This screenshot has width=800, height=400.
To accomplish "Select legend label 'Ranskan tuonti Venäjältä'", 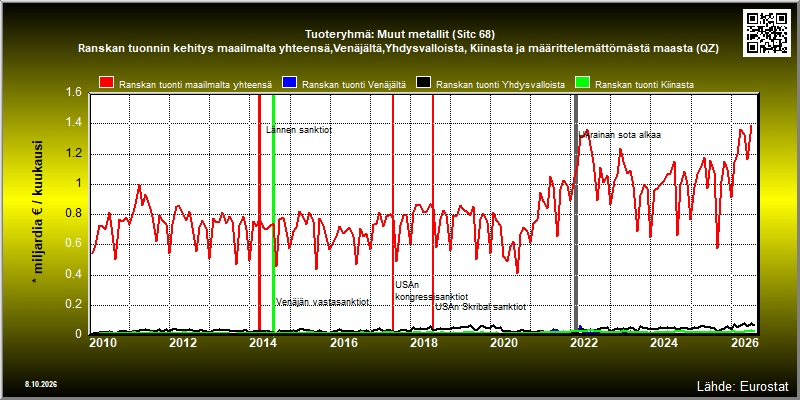I will tap(354, 85).
